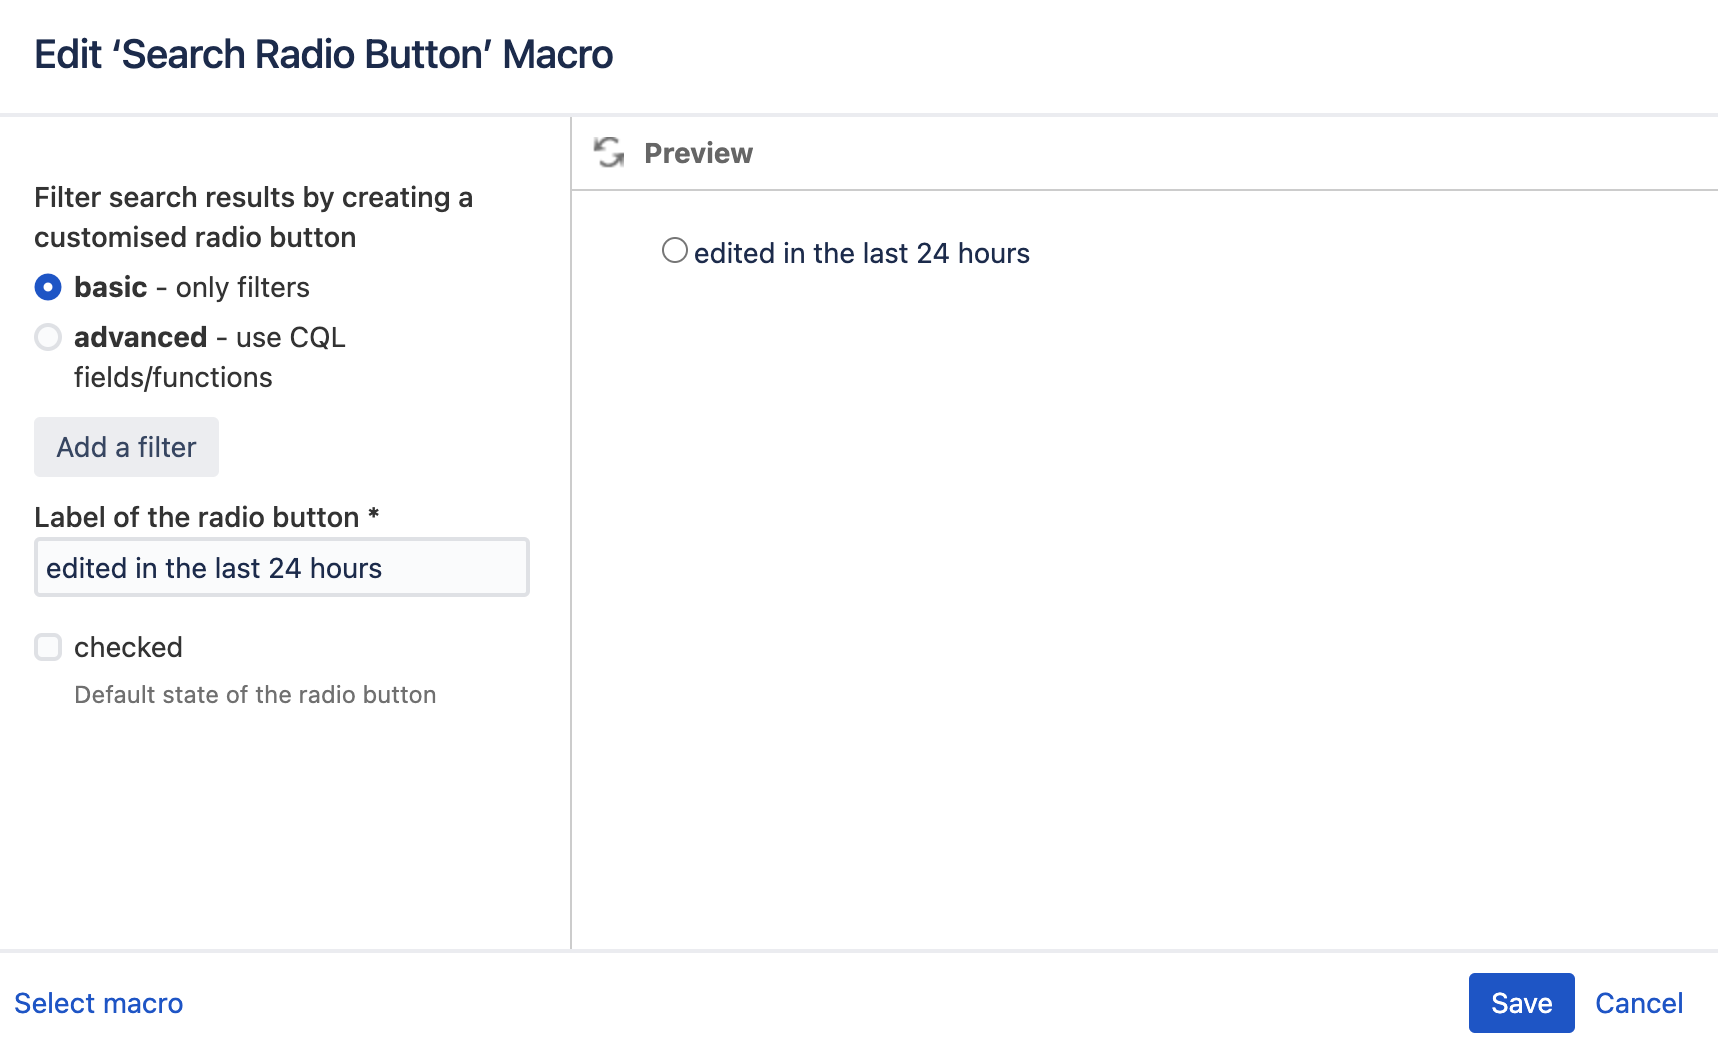Click the 'checked' checkbox label text

tap(128, 648)
